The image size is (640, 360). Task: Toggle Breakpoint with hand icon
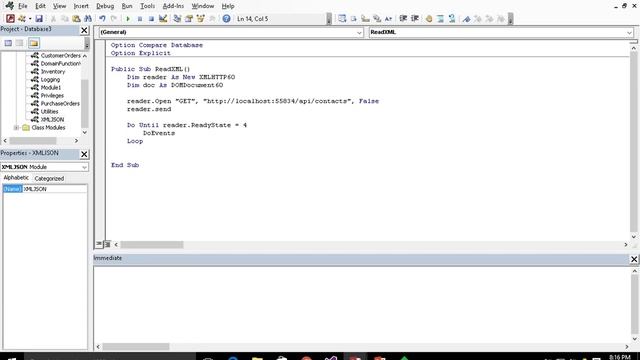(x=429, y=19)
